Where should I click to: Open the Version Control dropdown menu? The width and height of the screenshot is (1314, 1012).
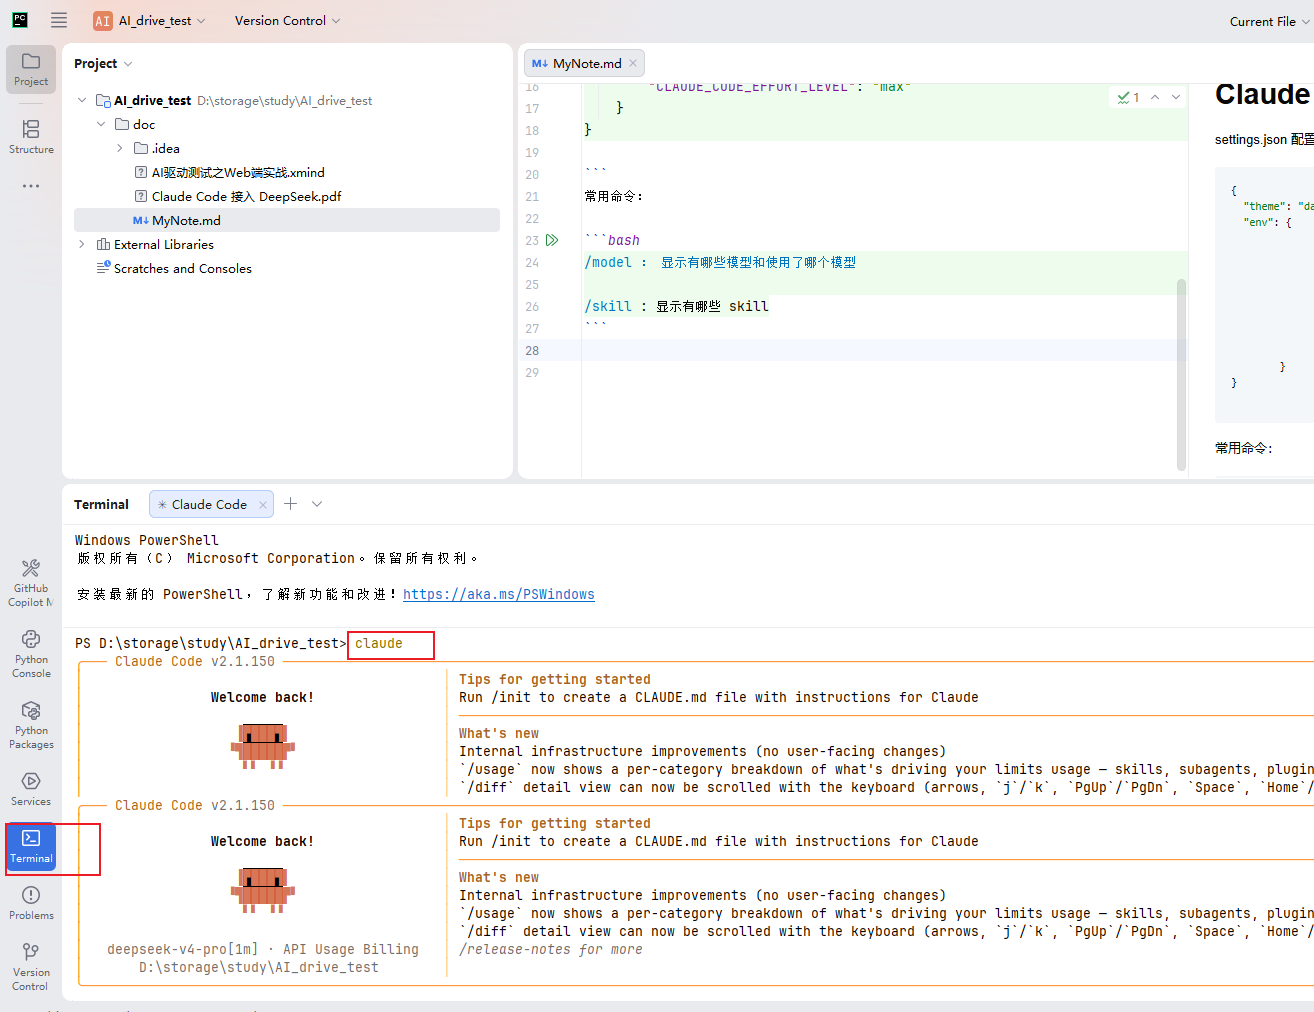coord(287,21)
